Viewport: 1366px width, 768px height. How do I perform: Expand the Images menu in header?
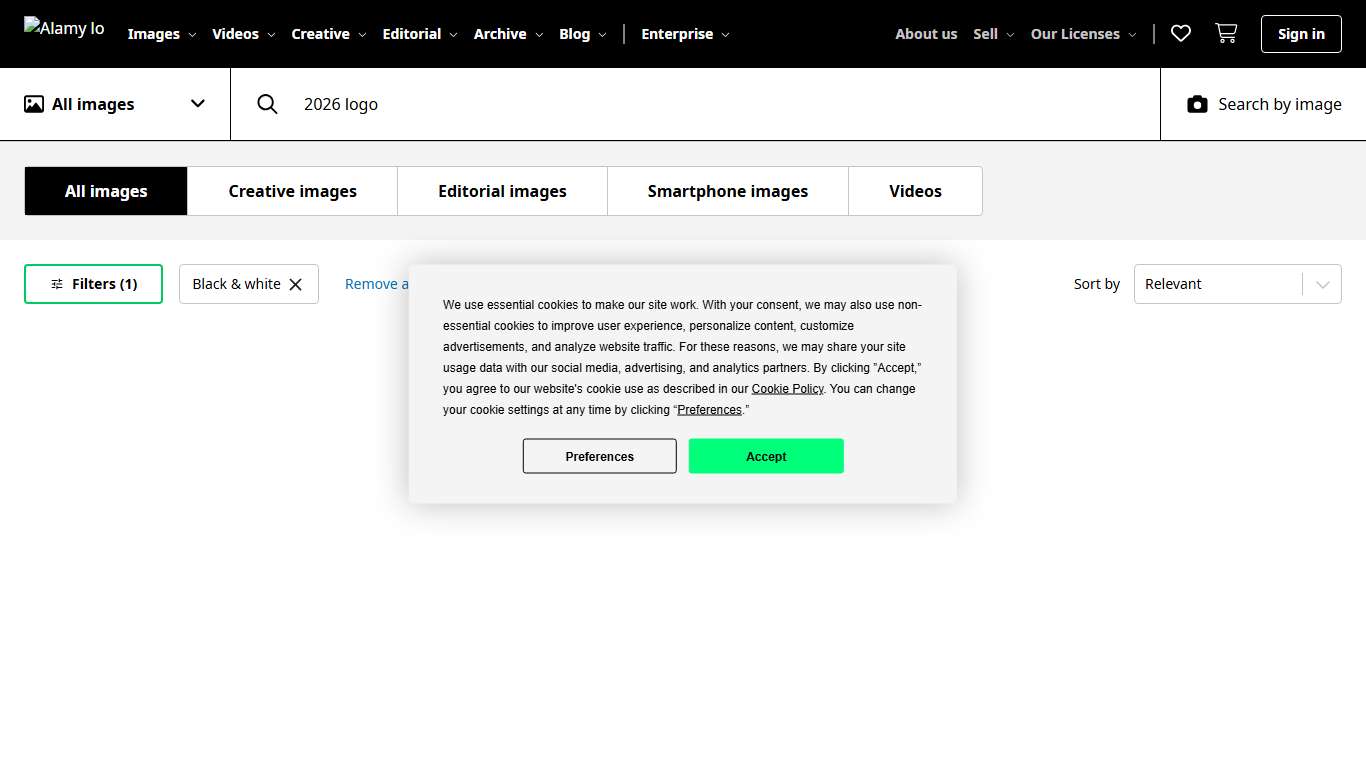coord(162,34)
